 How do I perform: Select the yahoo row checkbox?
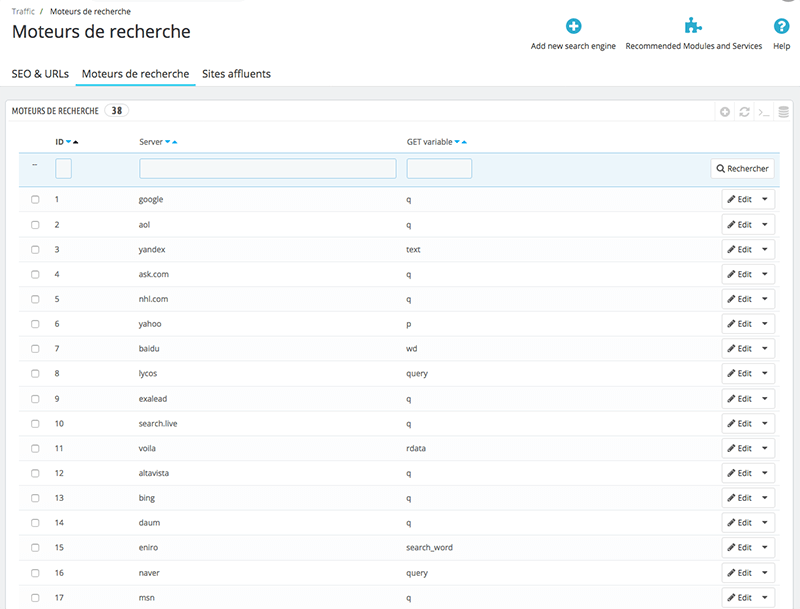[35, 324]
